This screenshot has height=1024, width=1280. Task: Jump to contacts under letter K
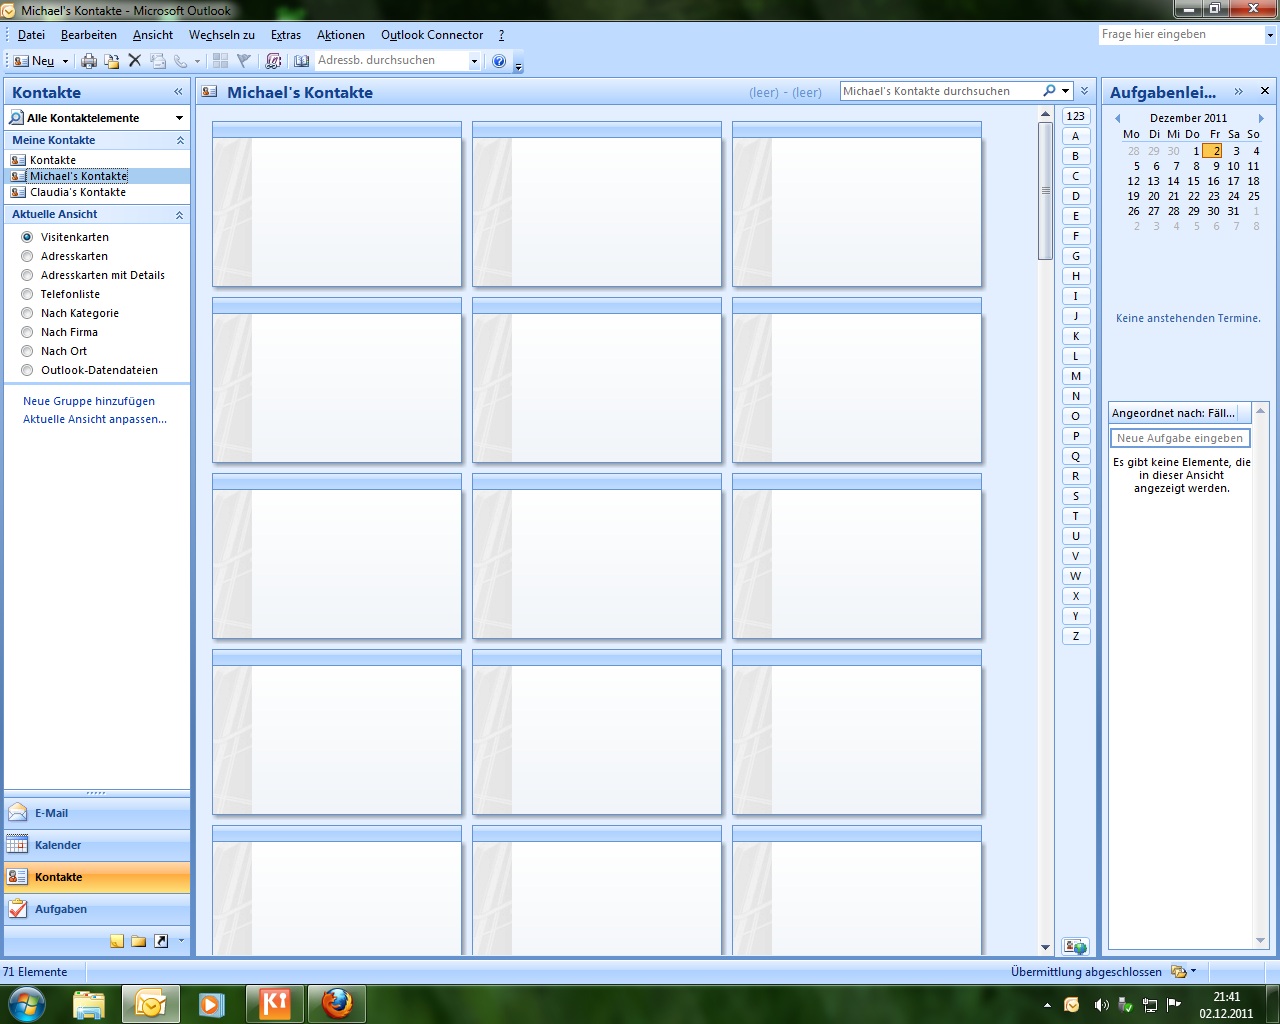[x=1076, y=336]
